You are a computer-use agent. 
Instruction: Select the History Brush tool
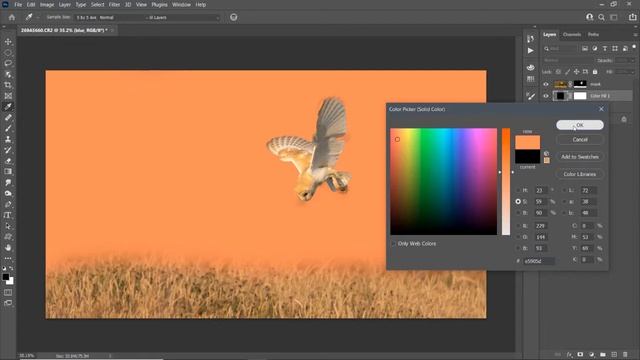tap(8, 150)
